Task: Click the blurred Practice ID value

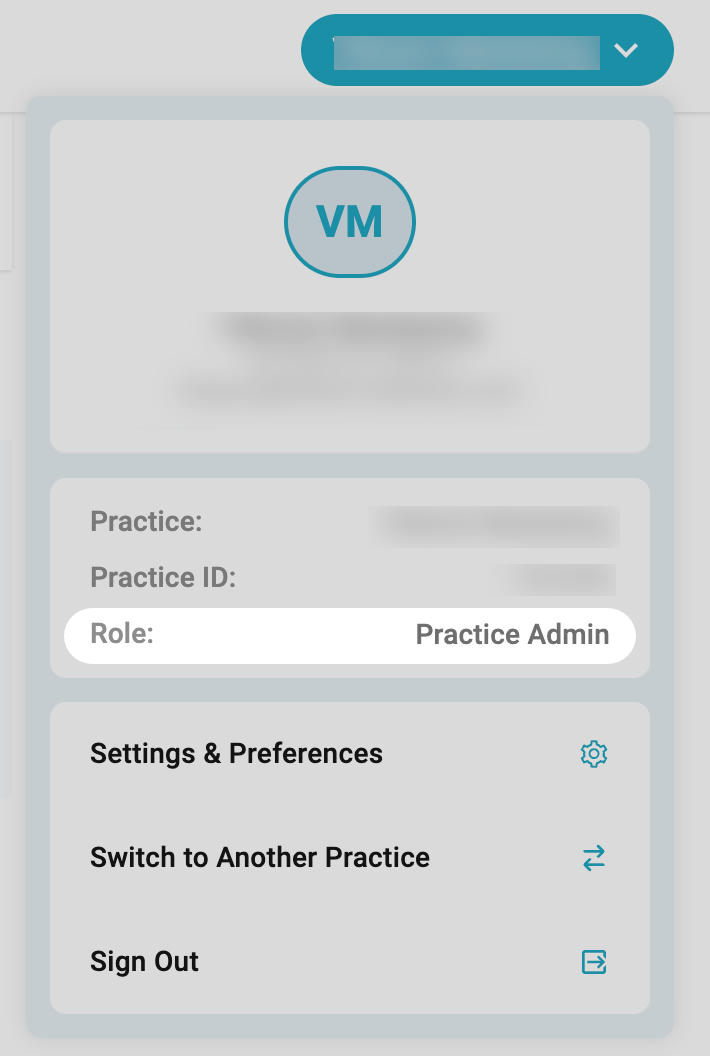Action: [x=557, y=579]
